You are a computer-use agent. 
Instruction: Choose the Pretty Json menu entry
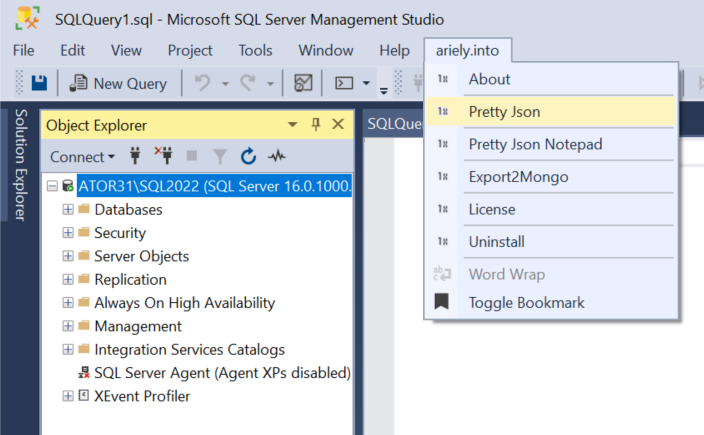[551, 112]
